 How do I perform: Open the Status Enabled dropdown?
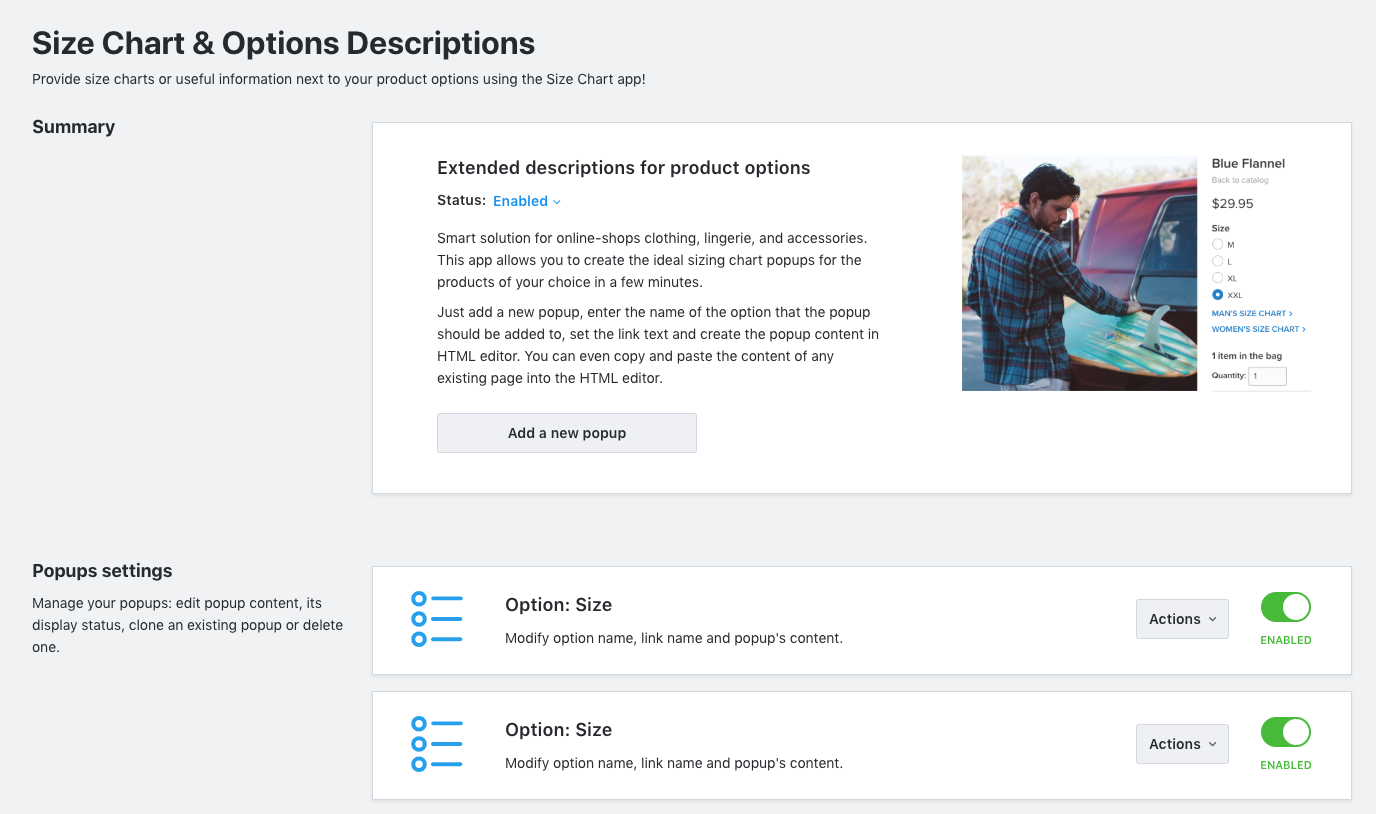click(x=527, y=201)
